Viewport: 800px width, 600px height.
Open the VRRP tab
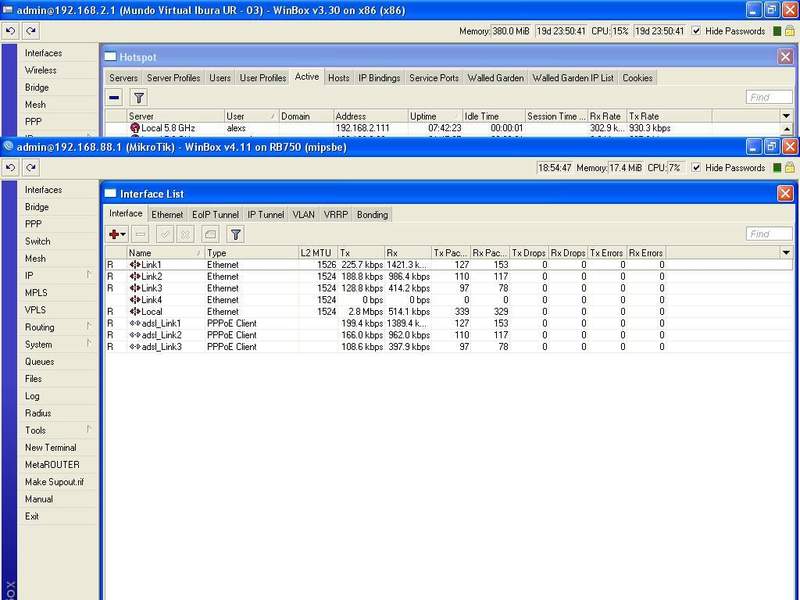coord(336,215)
